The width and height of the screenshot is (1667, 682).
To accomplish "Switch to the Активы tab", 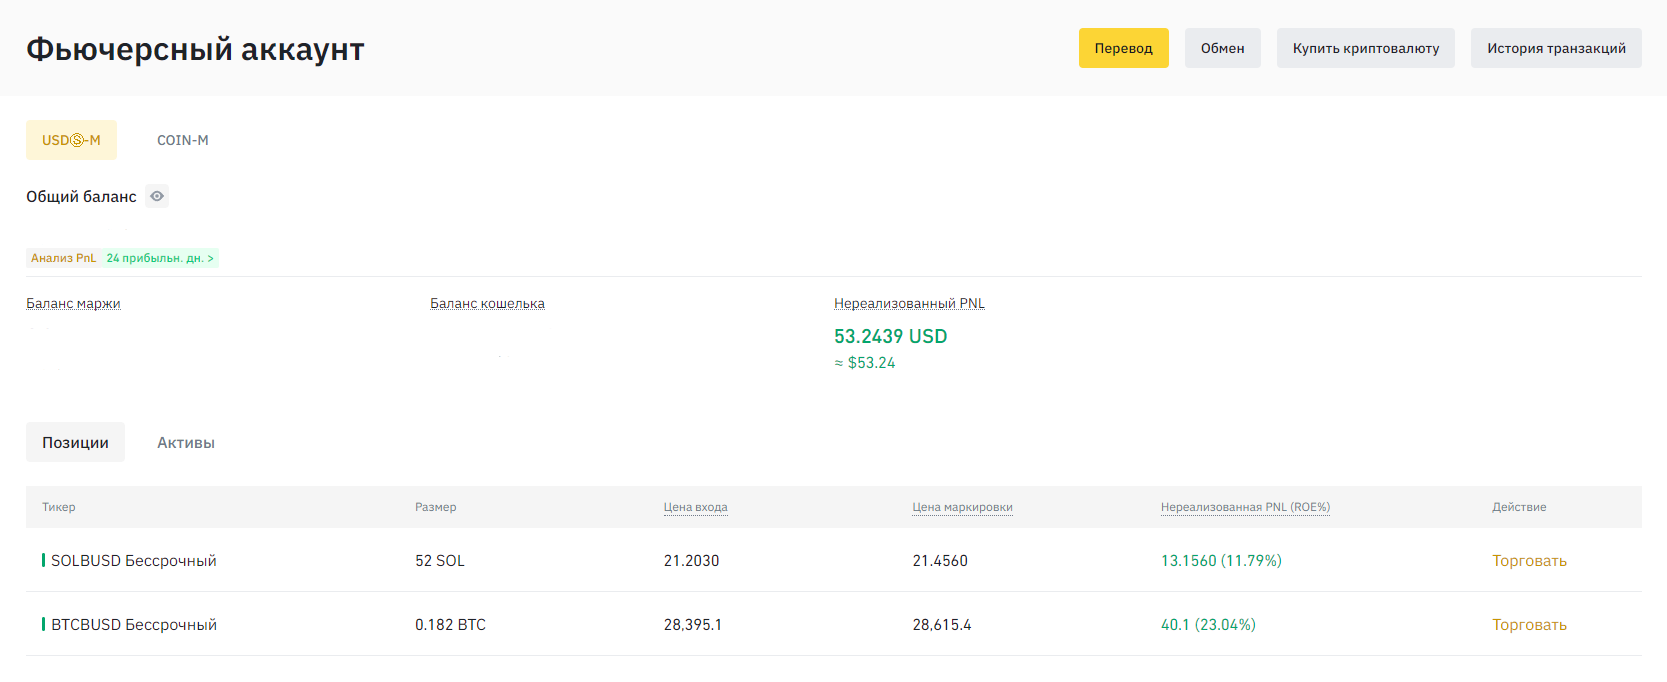I will tap(186, 442).
